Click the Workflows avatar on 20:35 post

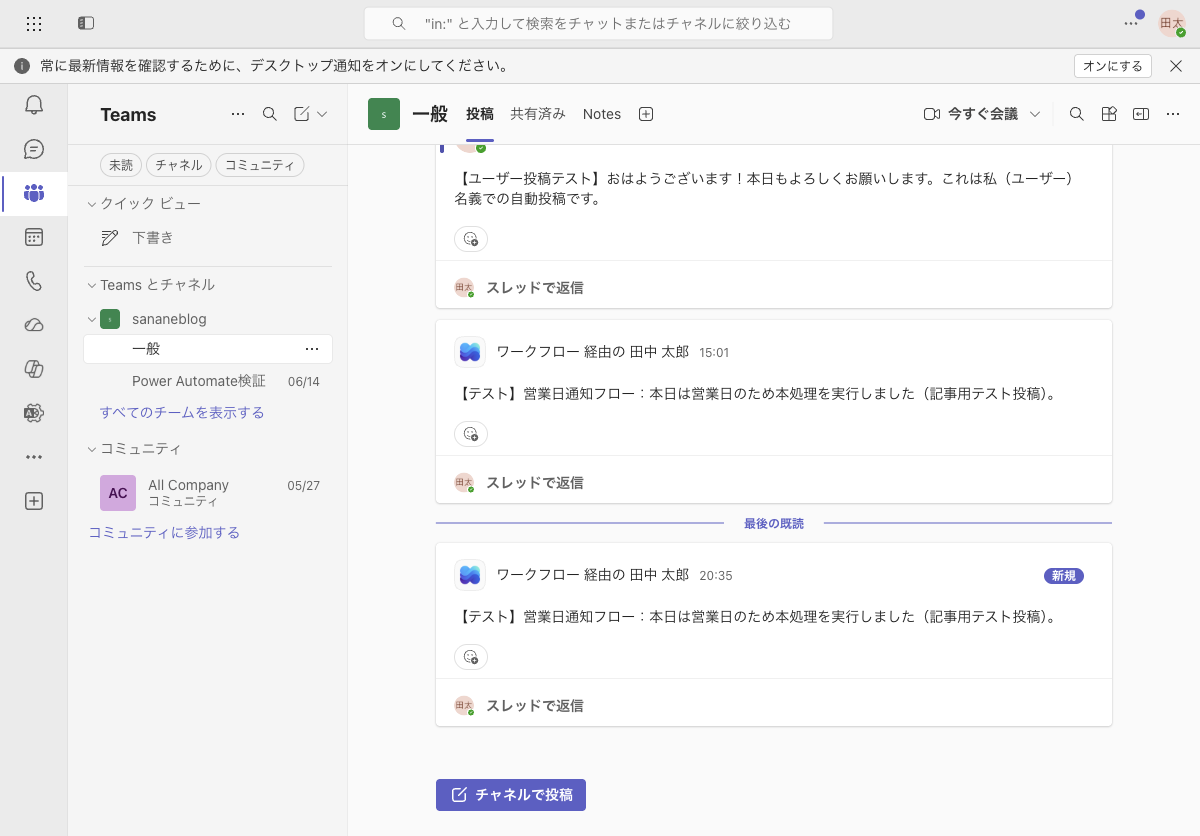click(470, 575)
